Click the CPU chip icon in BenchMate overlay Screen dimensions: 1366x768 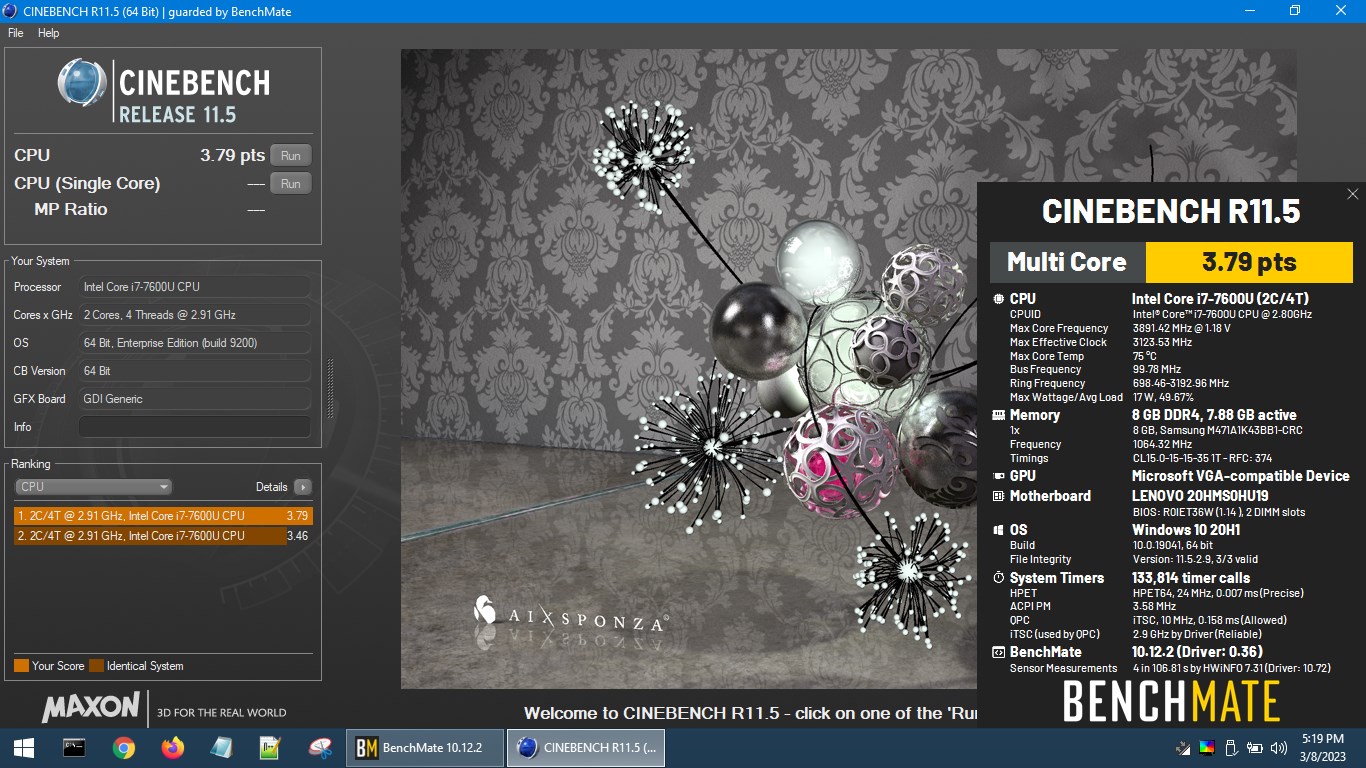998,299
